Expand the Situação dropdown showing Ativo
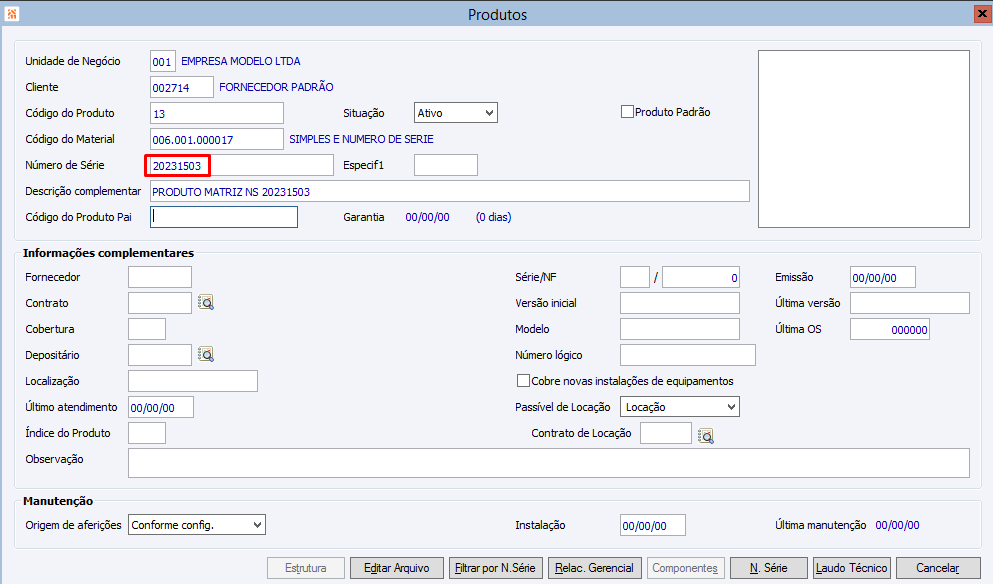Screen dimensions: 993x584 point(456,113)
